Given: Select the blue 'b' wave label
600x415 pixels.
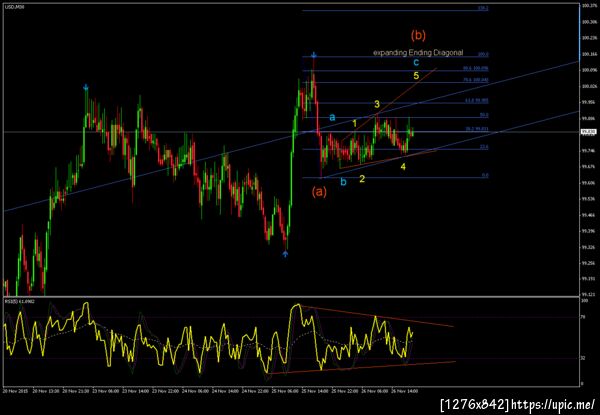Looking at the screenshot, I should pos(343,182).
